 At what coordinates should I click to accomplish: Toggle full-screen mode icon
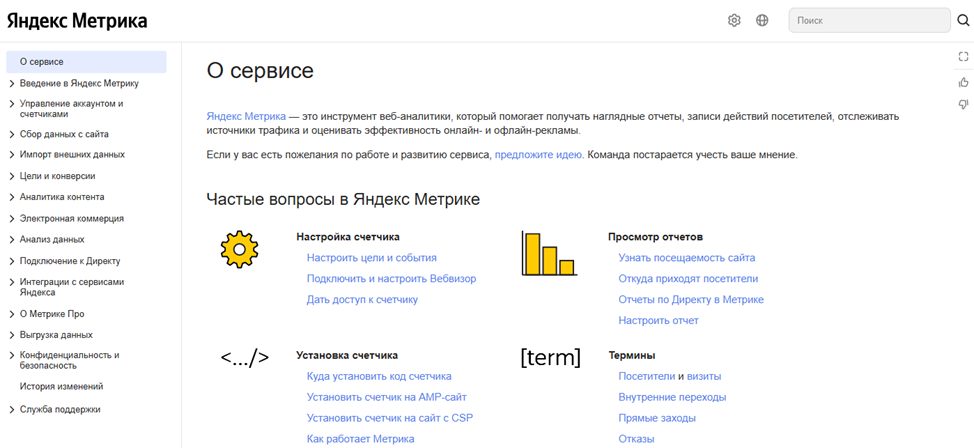963,57
